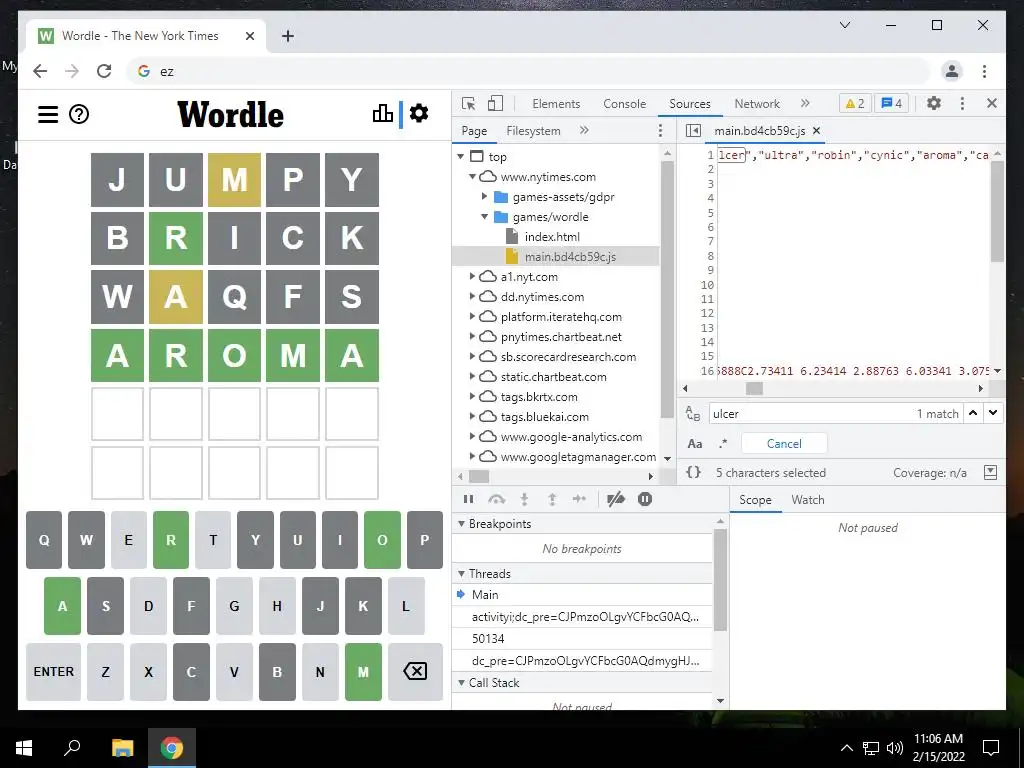The width and height of the screenshot is (1024, 768).
Task: Select the Filesystem navigator tab
Action: pyautogui.click(x=534, y=131)
